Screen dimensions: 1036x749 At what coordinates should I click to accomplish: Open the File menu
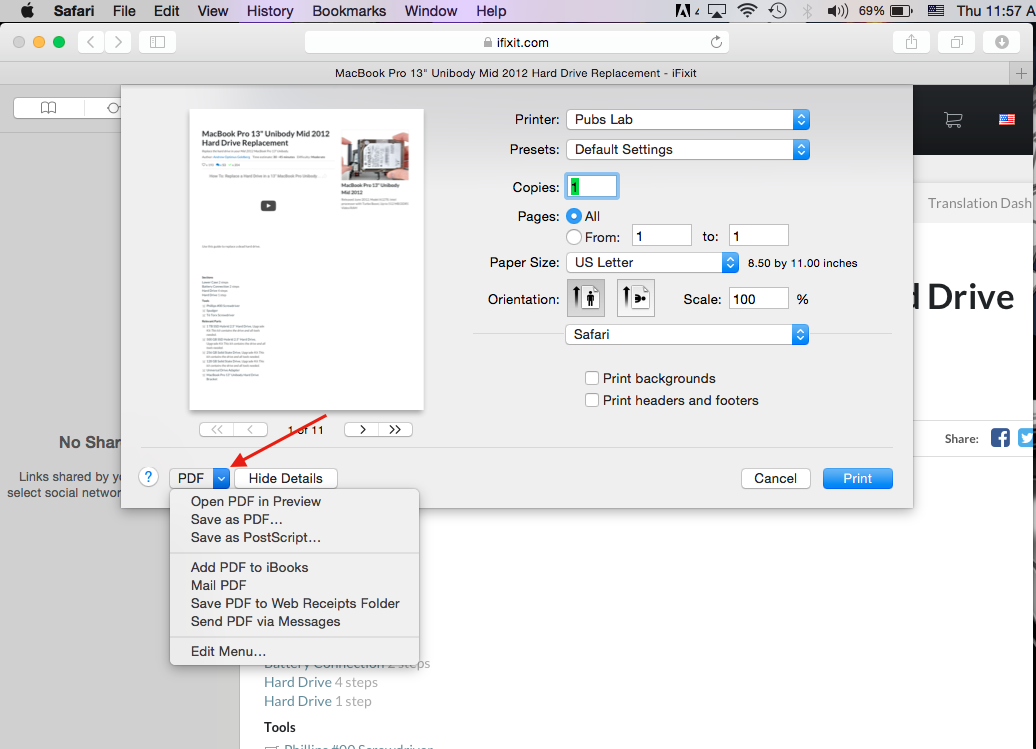click(124, 11)
